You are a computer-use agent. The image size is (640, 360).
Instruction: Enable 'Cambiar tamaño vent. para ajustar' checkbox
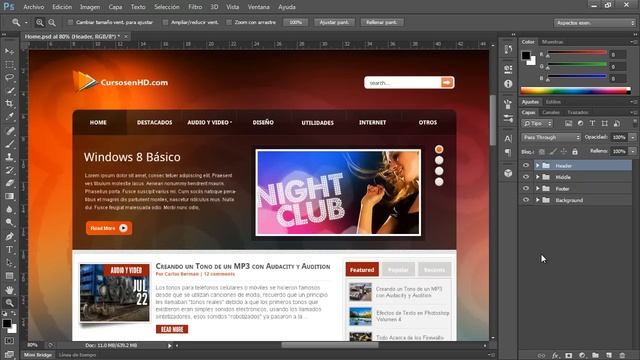[x=71, y=22]
